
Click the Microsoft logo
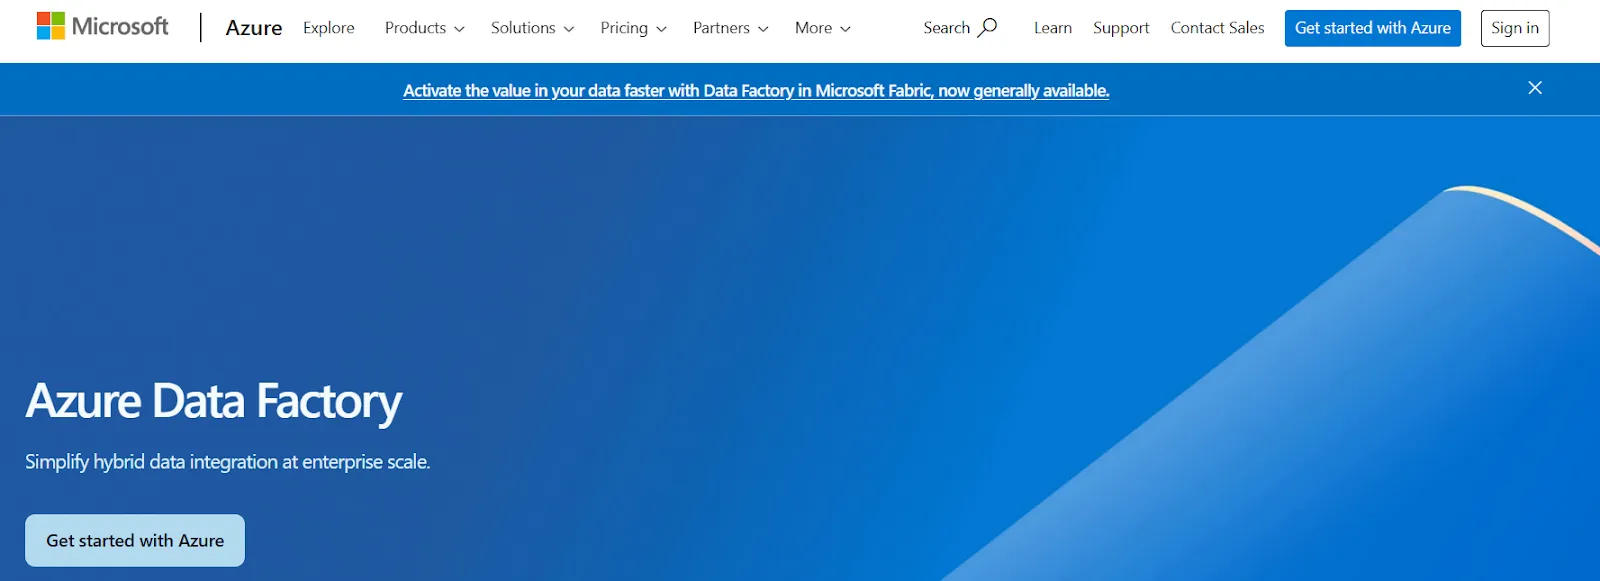click(x=102, y=27)
